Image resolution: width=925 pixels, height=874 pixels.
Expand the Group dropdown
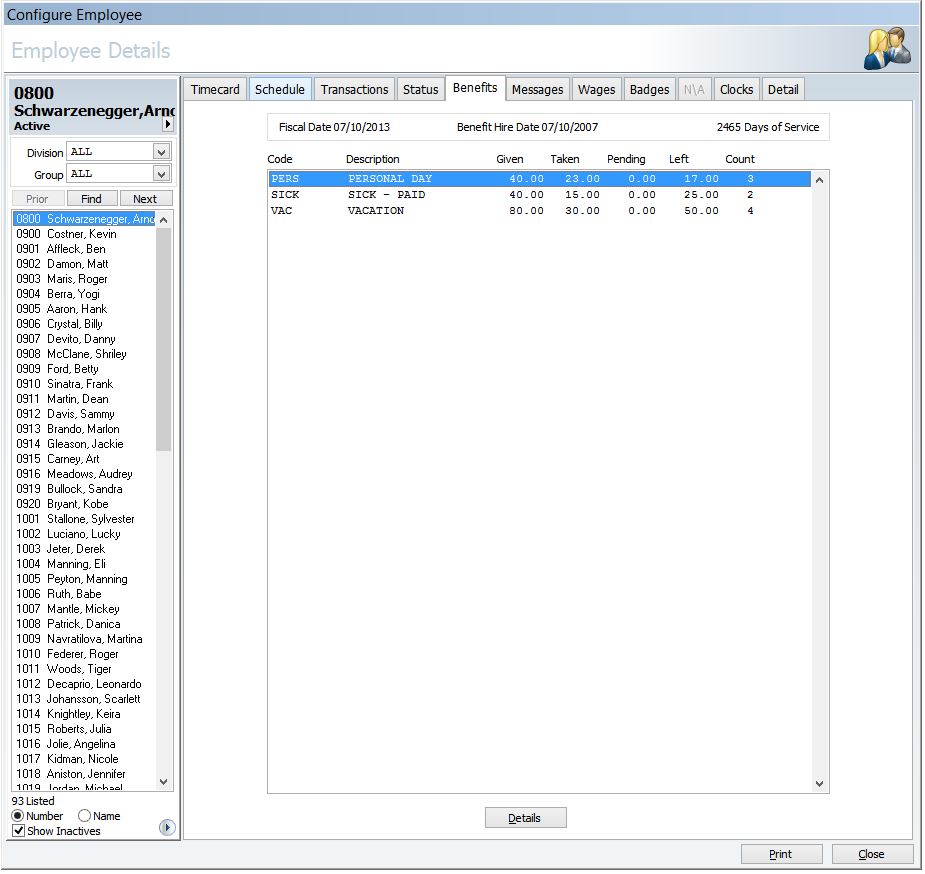pos(161,174)
